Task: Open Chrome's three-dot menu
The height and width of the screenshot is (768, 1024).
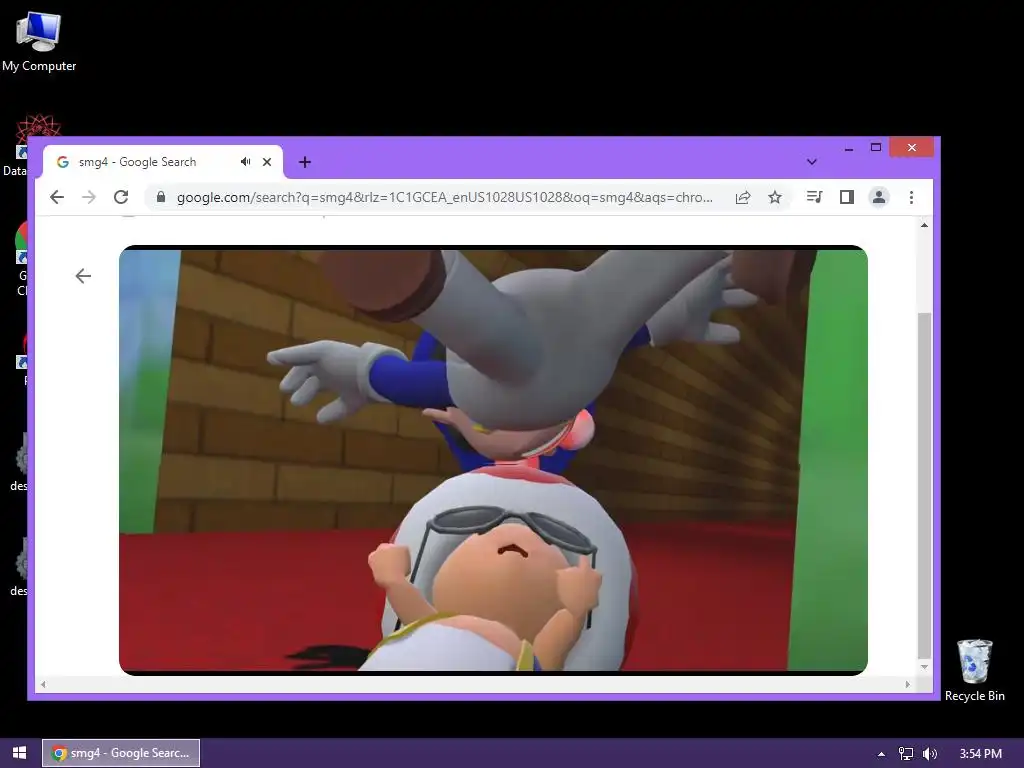Action: tap(911, 197)
